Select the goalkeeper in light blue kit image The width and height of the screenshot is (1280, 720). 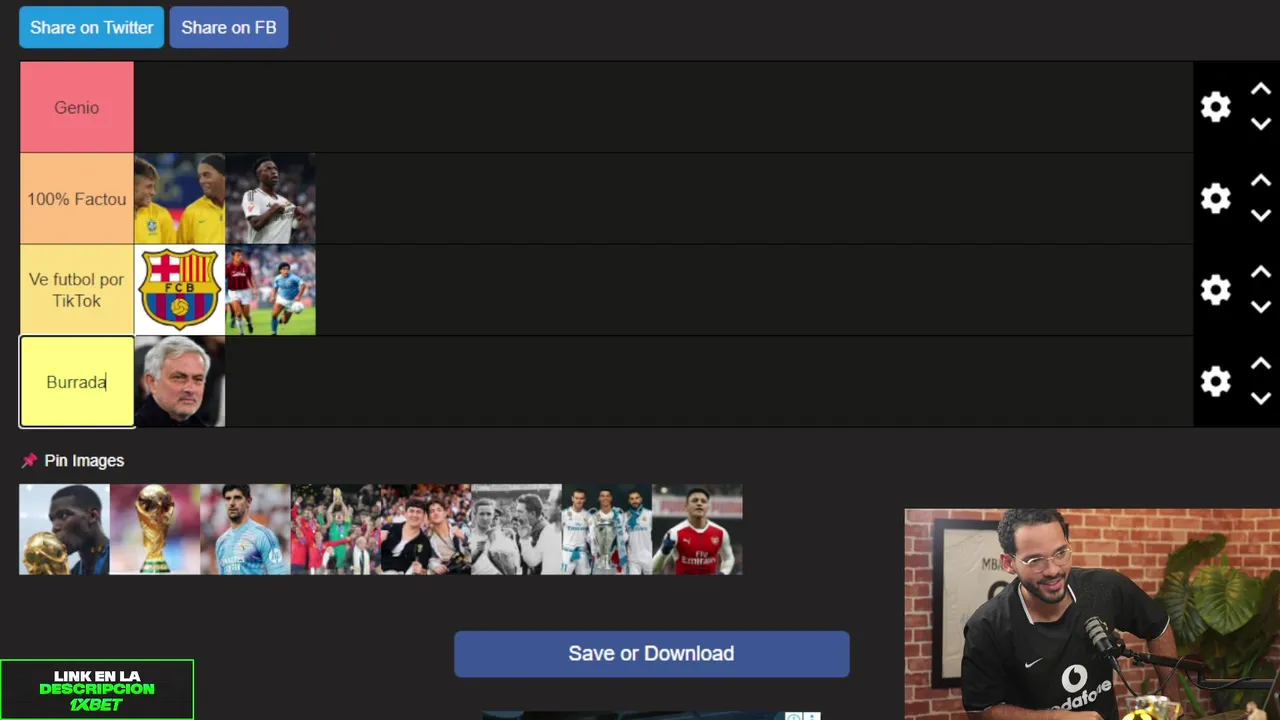point(245,529)
